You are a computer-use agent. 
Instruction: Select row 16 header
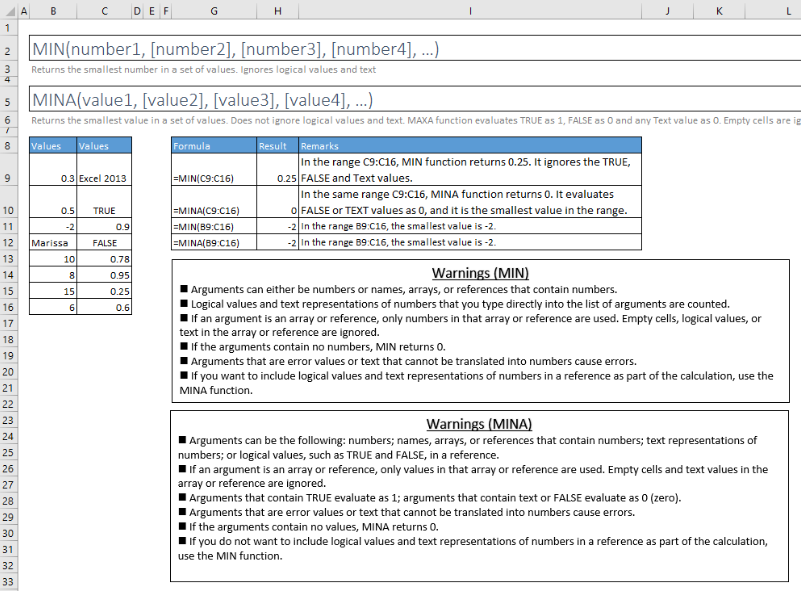[x=8, y=307]
